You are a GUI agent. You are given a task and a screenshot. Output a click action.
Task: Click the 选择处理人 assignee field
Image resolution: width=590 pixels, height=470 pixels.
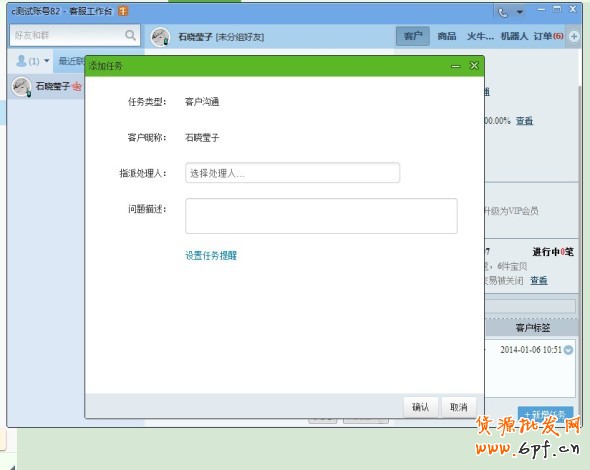click(x=292, y=173)
